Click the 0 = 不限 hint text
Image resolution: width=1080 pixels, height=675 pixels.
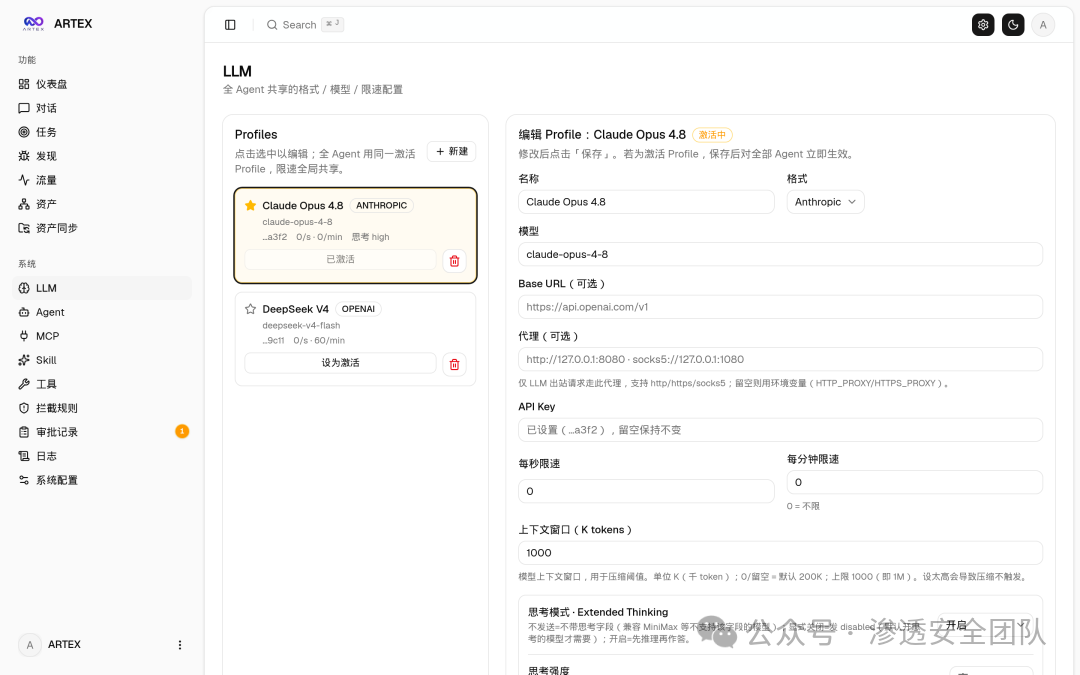[803, 506]
